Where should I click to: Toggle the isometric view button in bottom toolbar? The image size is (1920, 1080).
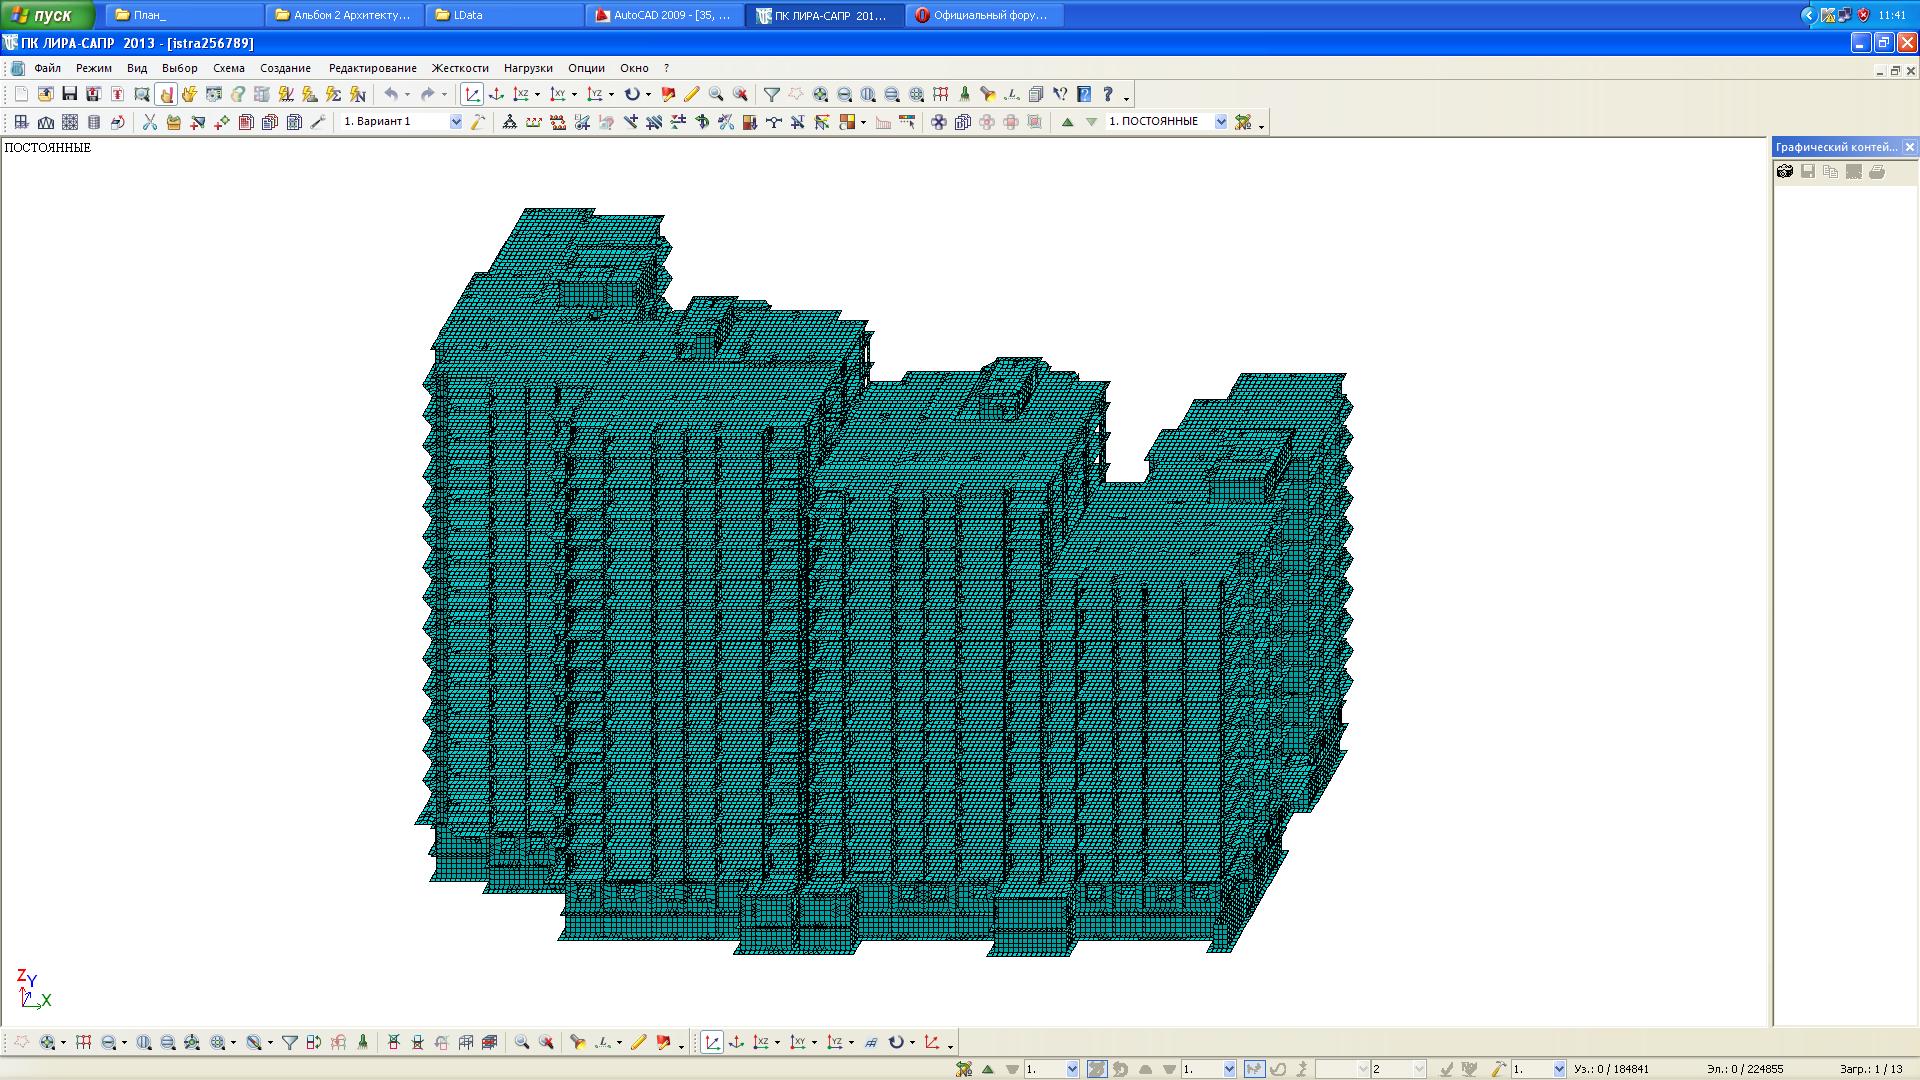(712, 1042)
